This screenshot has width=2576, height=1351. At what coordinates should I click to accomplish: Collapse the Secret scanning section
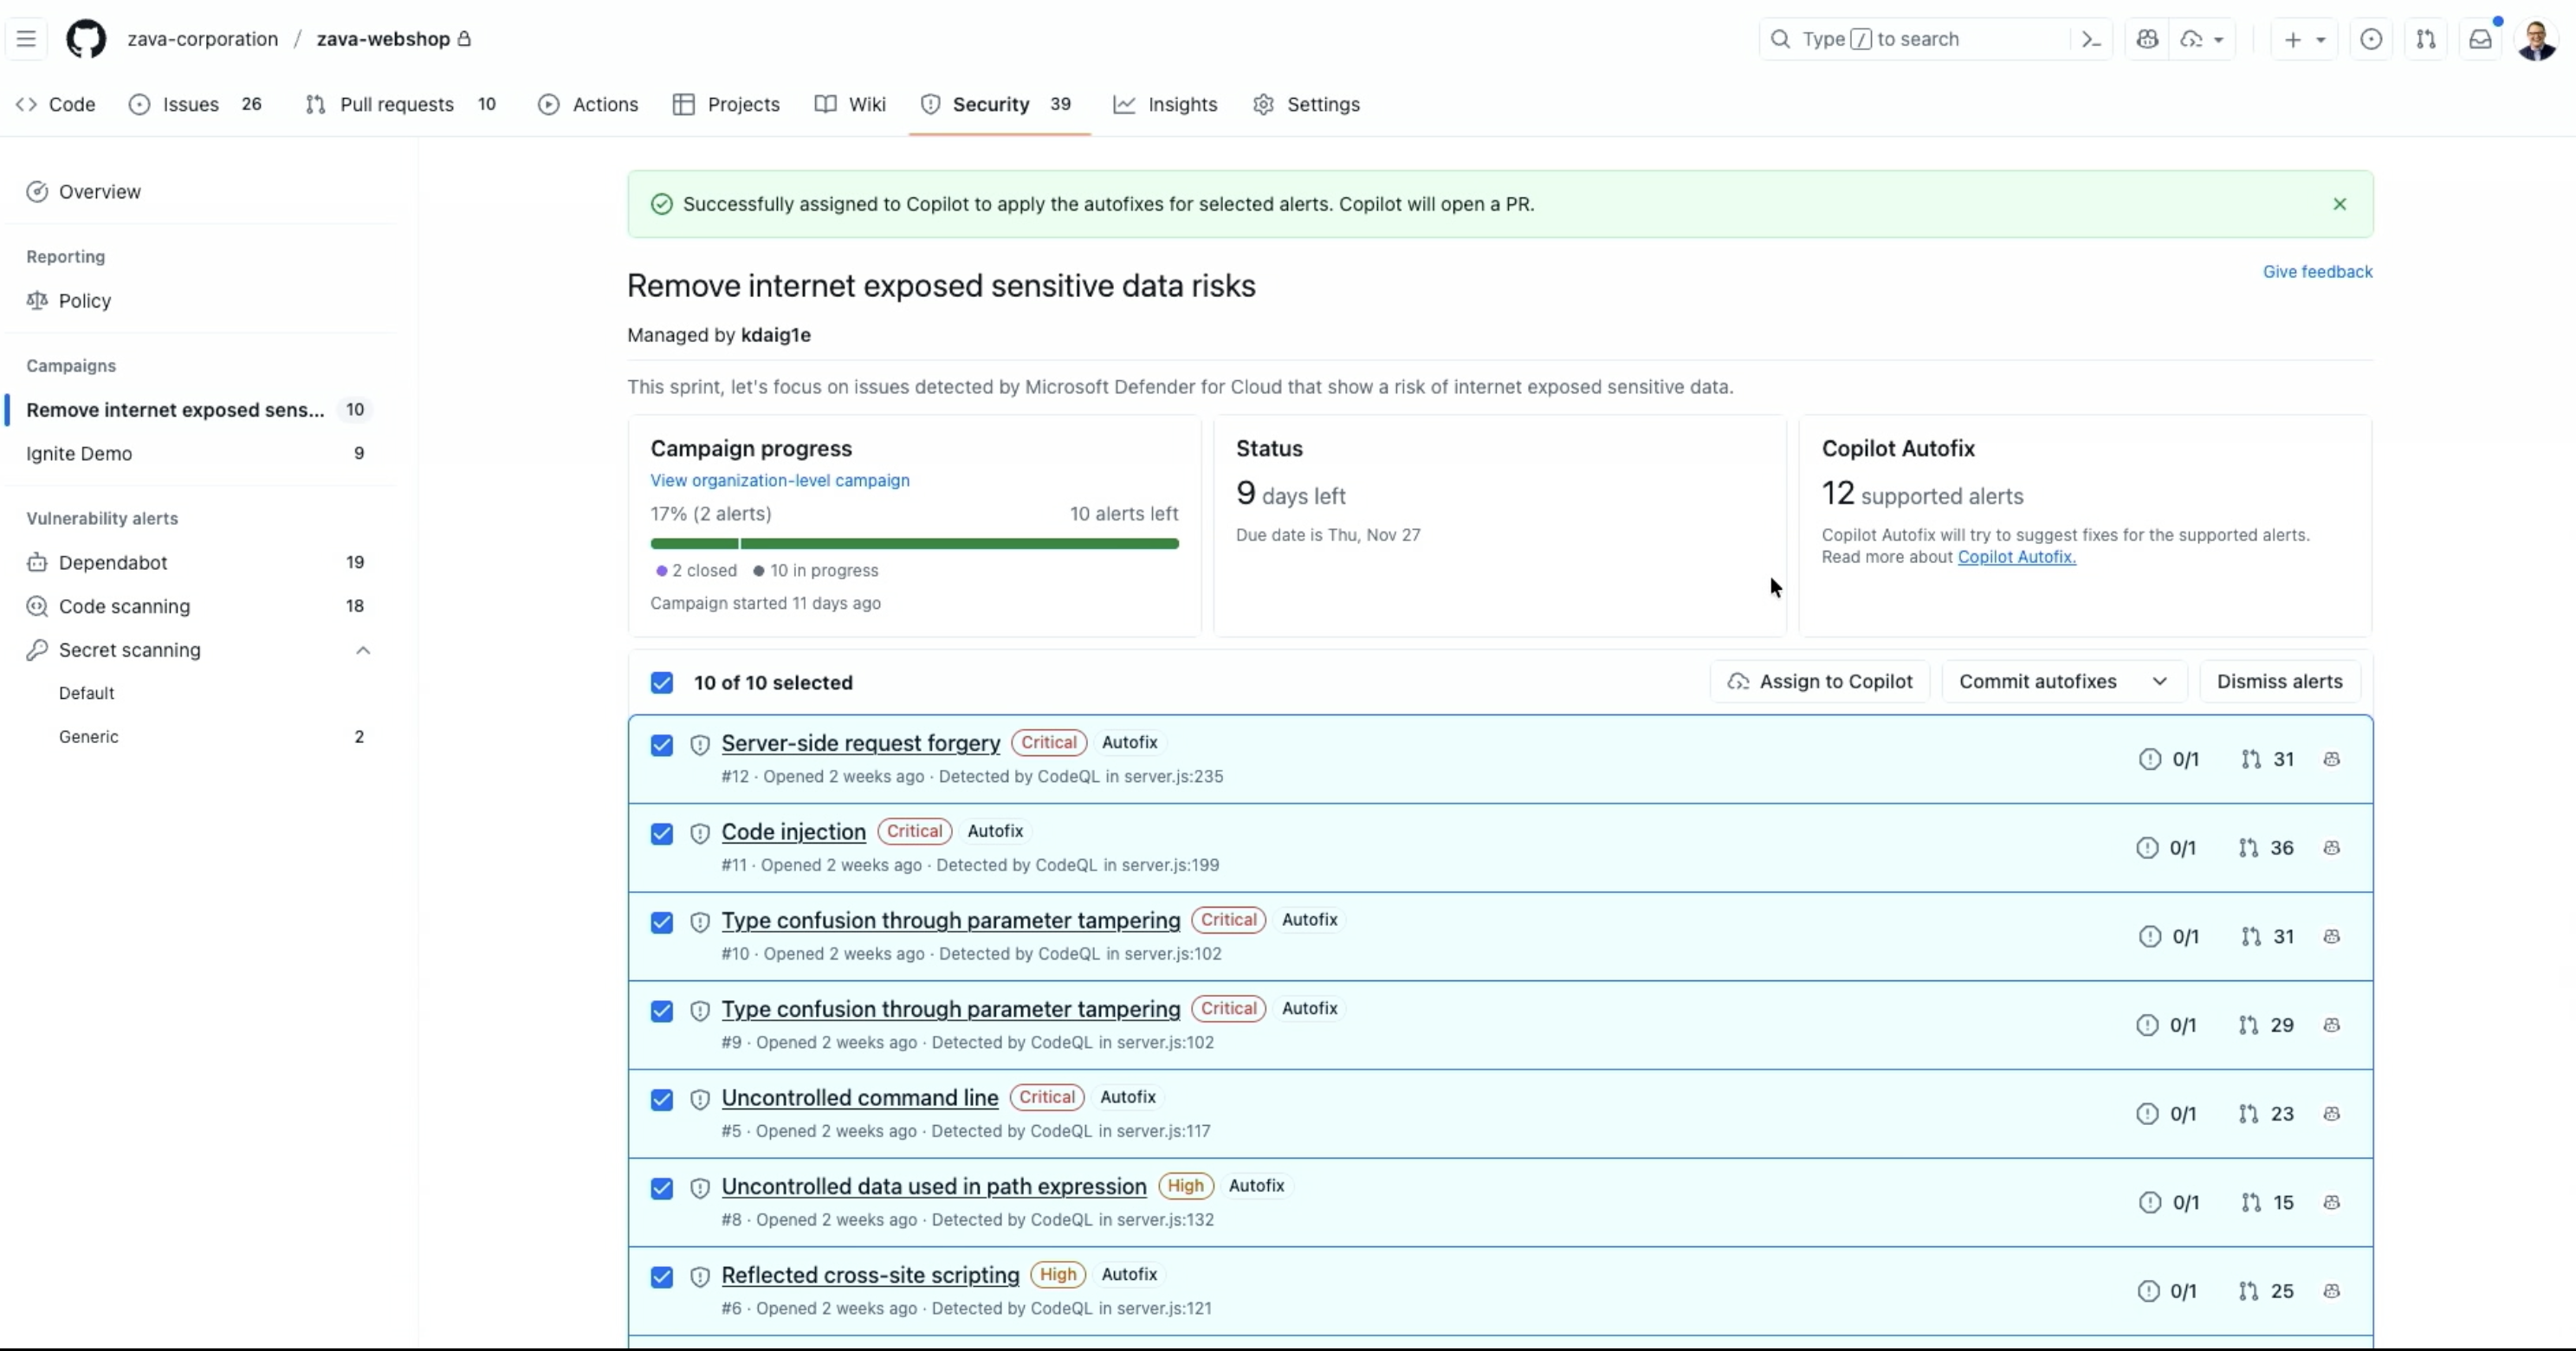(363, 650)
